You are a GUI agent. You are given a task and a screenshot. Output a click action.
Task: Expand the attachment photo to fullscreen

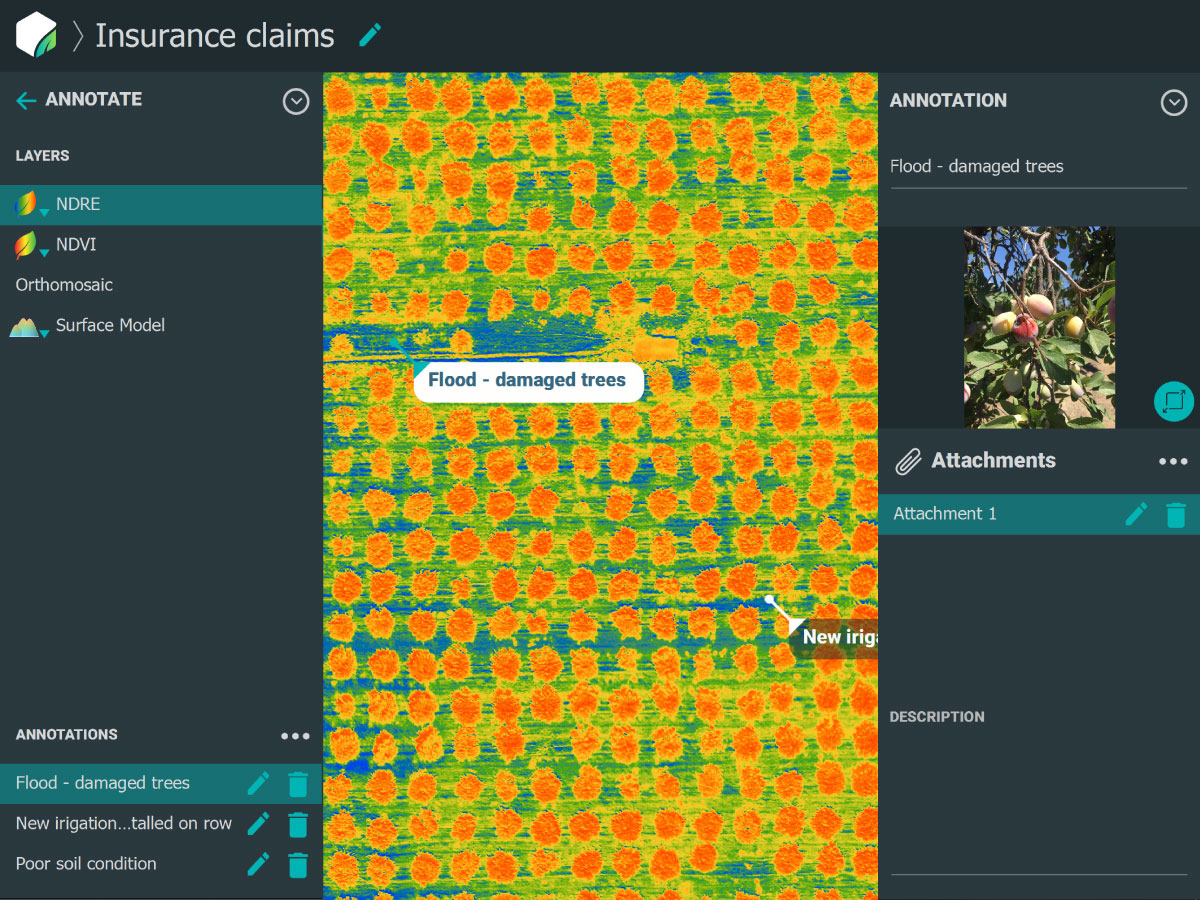[1173, 401]
